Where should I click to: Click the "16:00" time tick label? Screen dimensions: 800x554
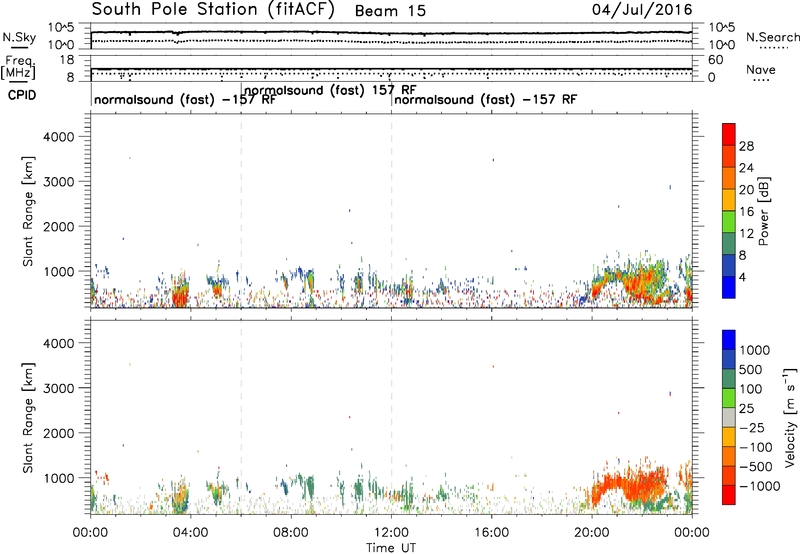(492, 533)
